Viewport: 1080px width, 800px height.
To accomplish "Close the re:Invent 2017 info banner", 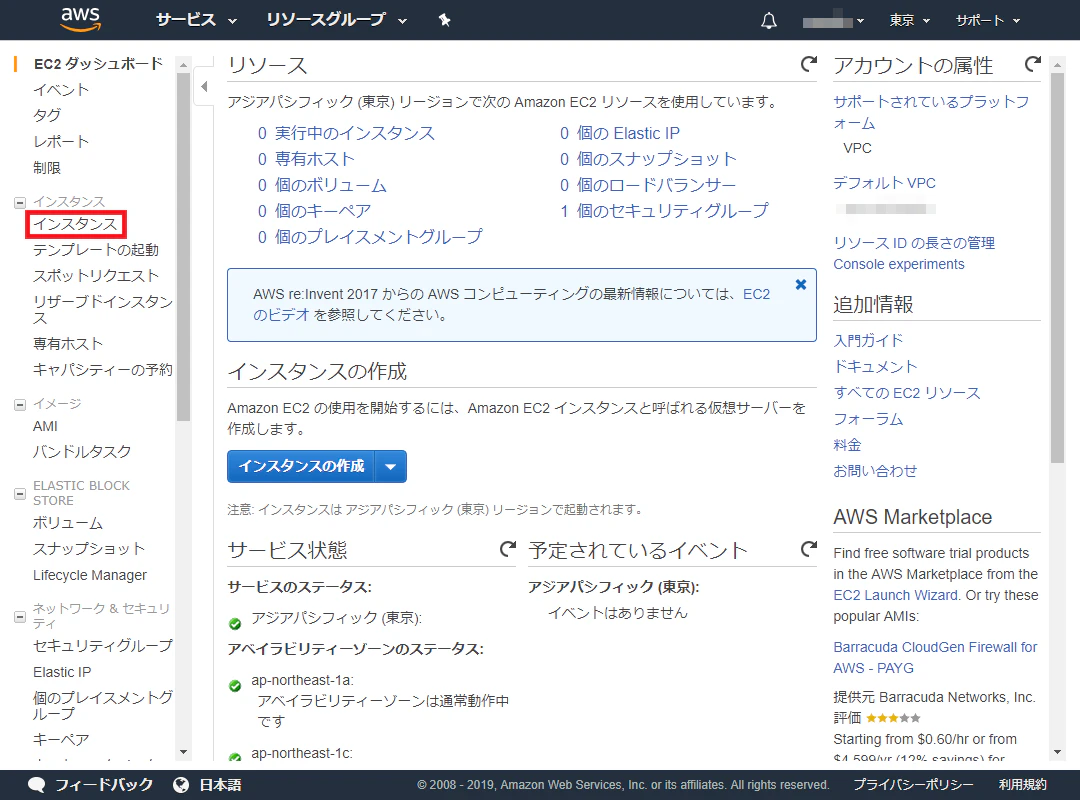I will point(800,285).
